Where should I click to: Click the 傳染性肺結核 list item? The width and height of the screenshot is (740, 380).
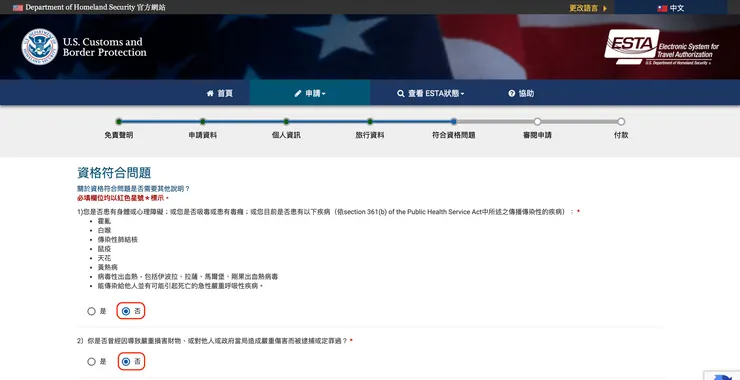(x=118, y=240)
